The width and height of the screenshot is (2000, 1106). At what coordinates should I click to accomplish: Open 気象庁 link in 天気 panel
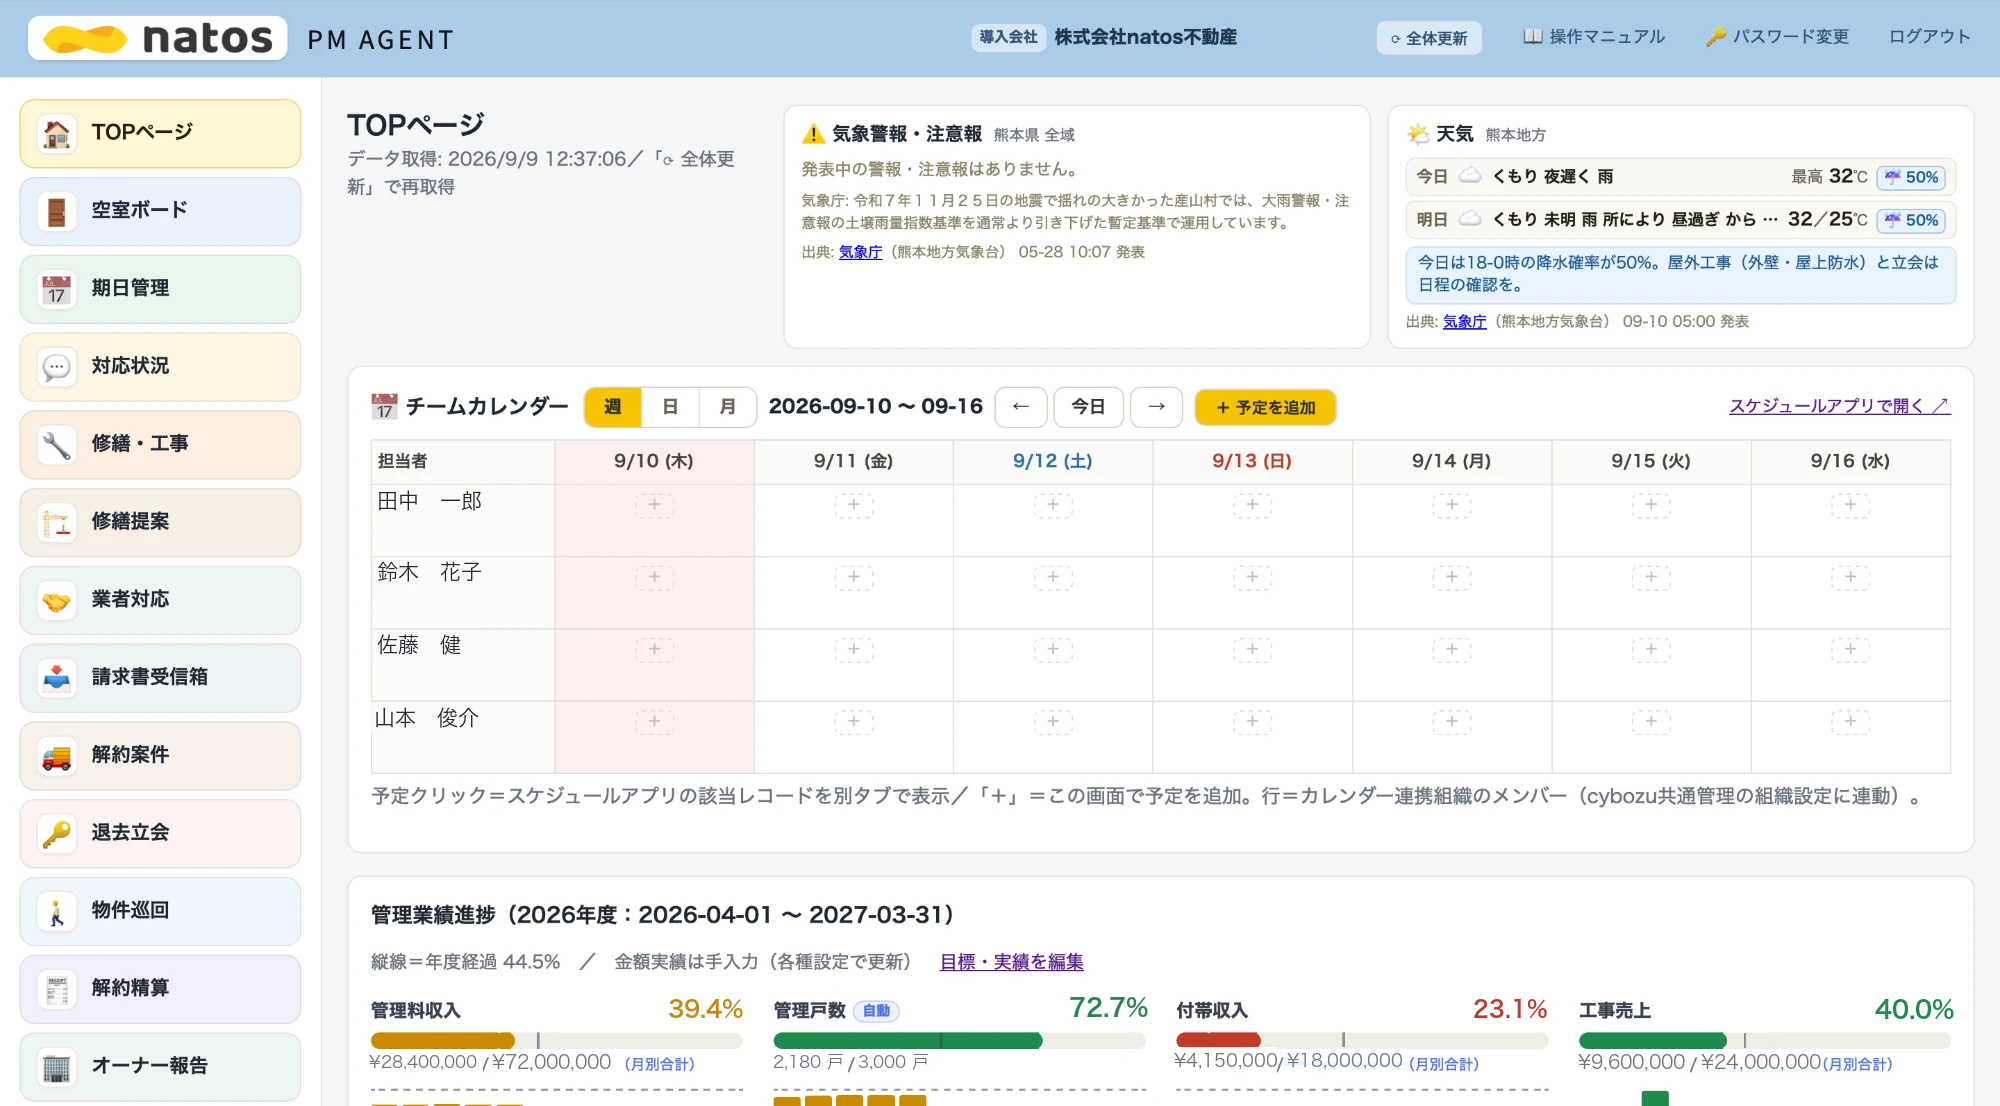1464,322
